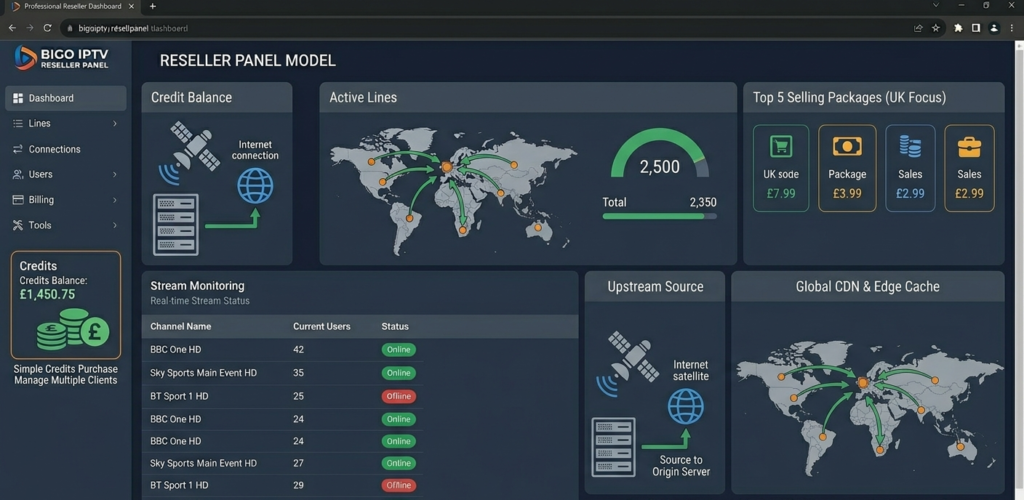Select BT Sport 1 HD row with 25 users

282,396
